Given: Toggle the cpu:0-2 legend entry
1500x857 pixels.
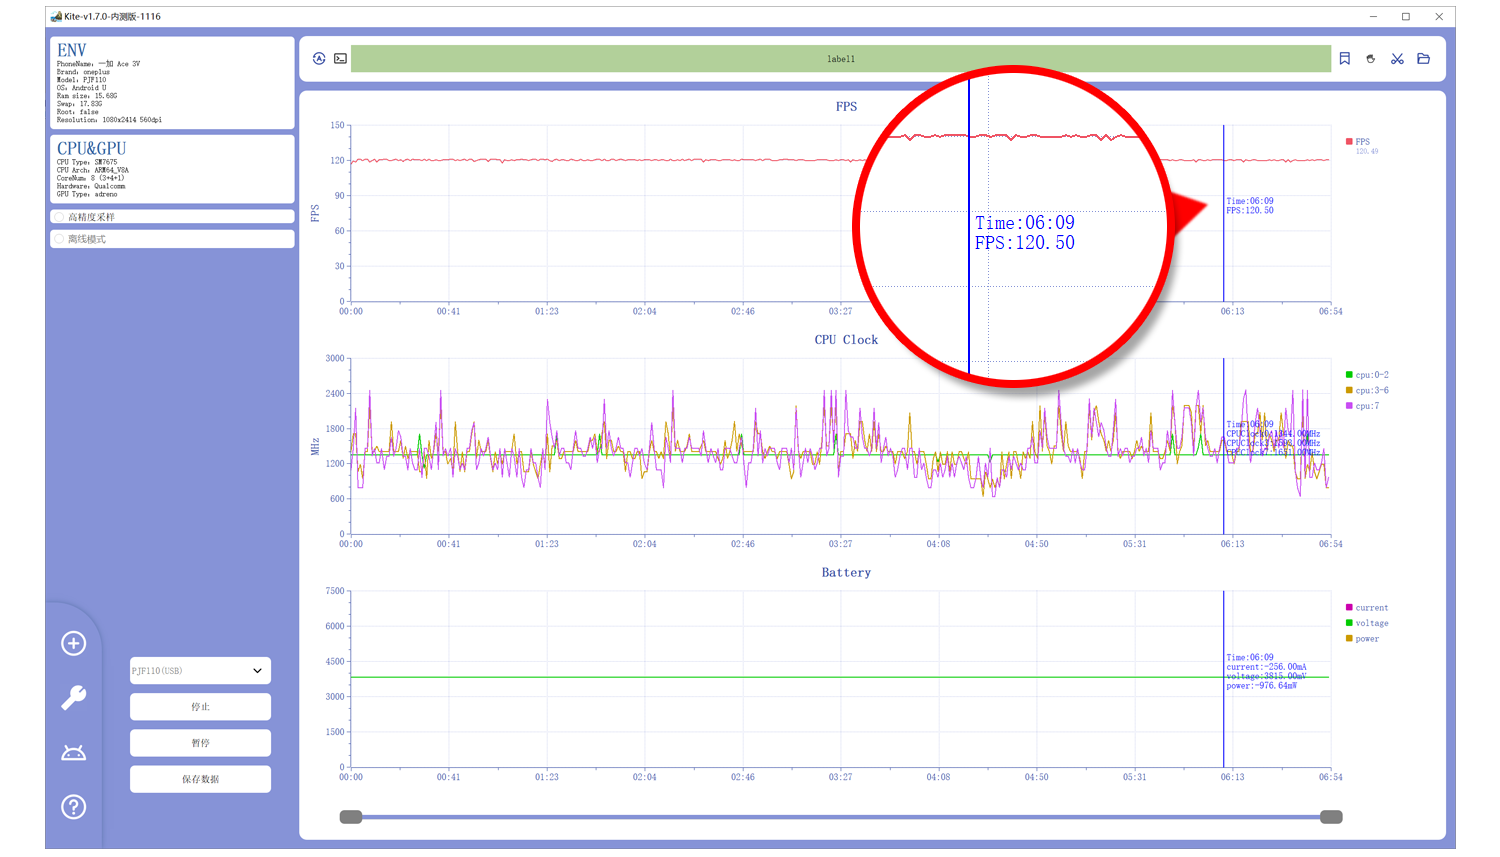Looking at the screenshot, I should coord(1367,375).
